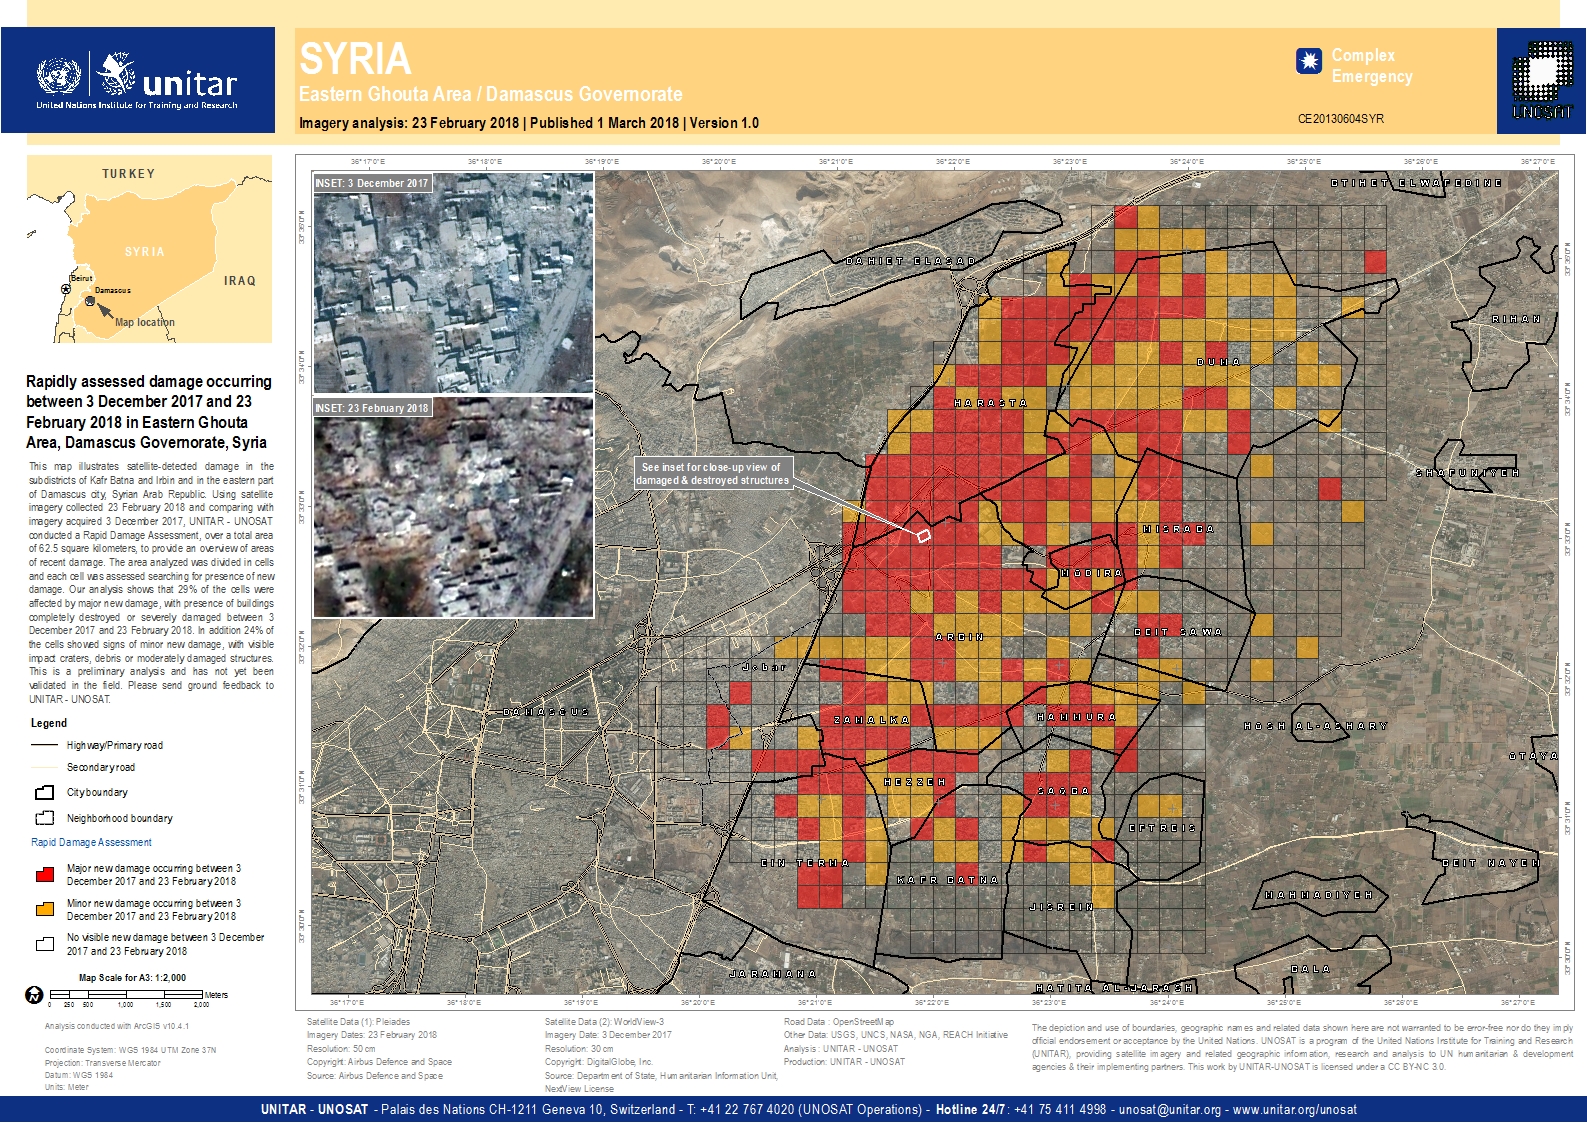Click the Neighborhood boundary legend symbol
Viewport: 1587px width, 1123px height.
[45, 818]
